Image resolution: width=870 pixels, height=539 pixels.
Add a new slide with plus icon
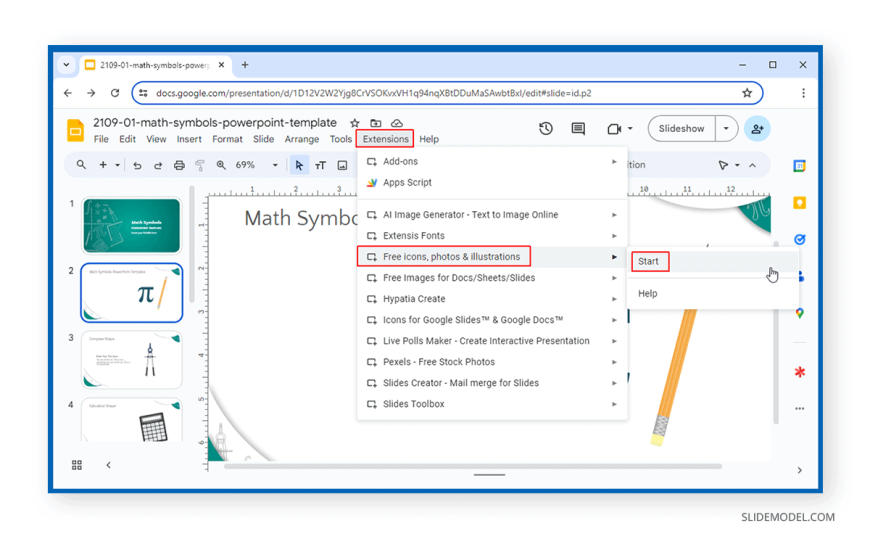pos(103,165)
